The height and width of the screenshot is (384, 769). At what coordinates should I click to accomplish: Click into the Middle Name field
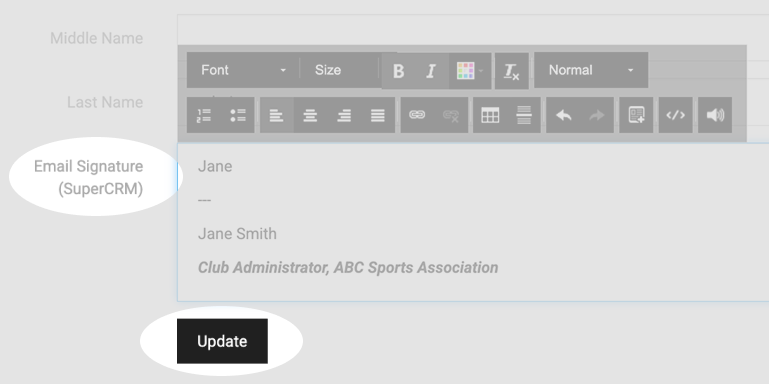(x=473, y=30)
